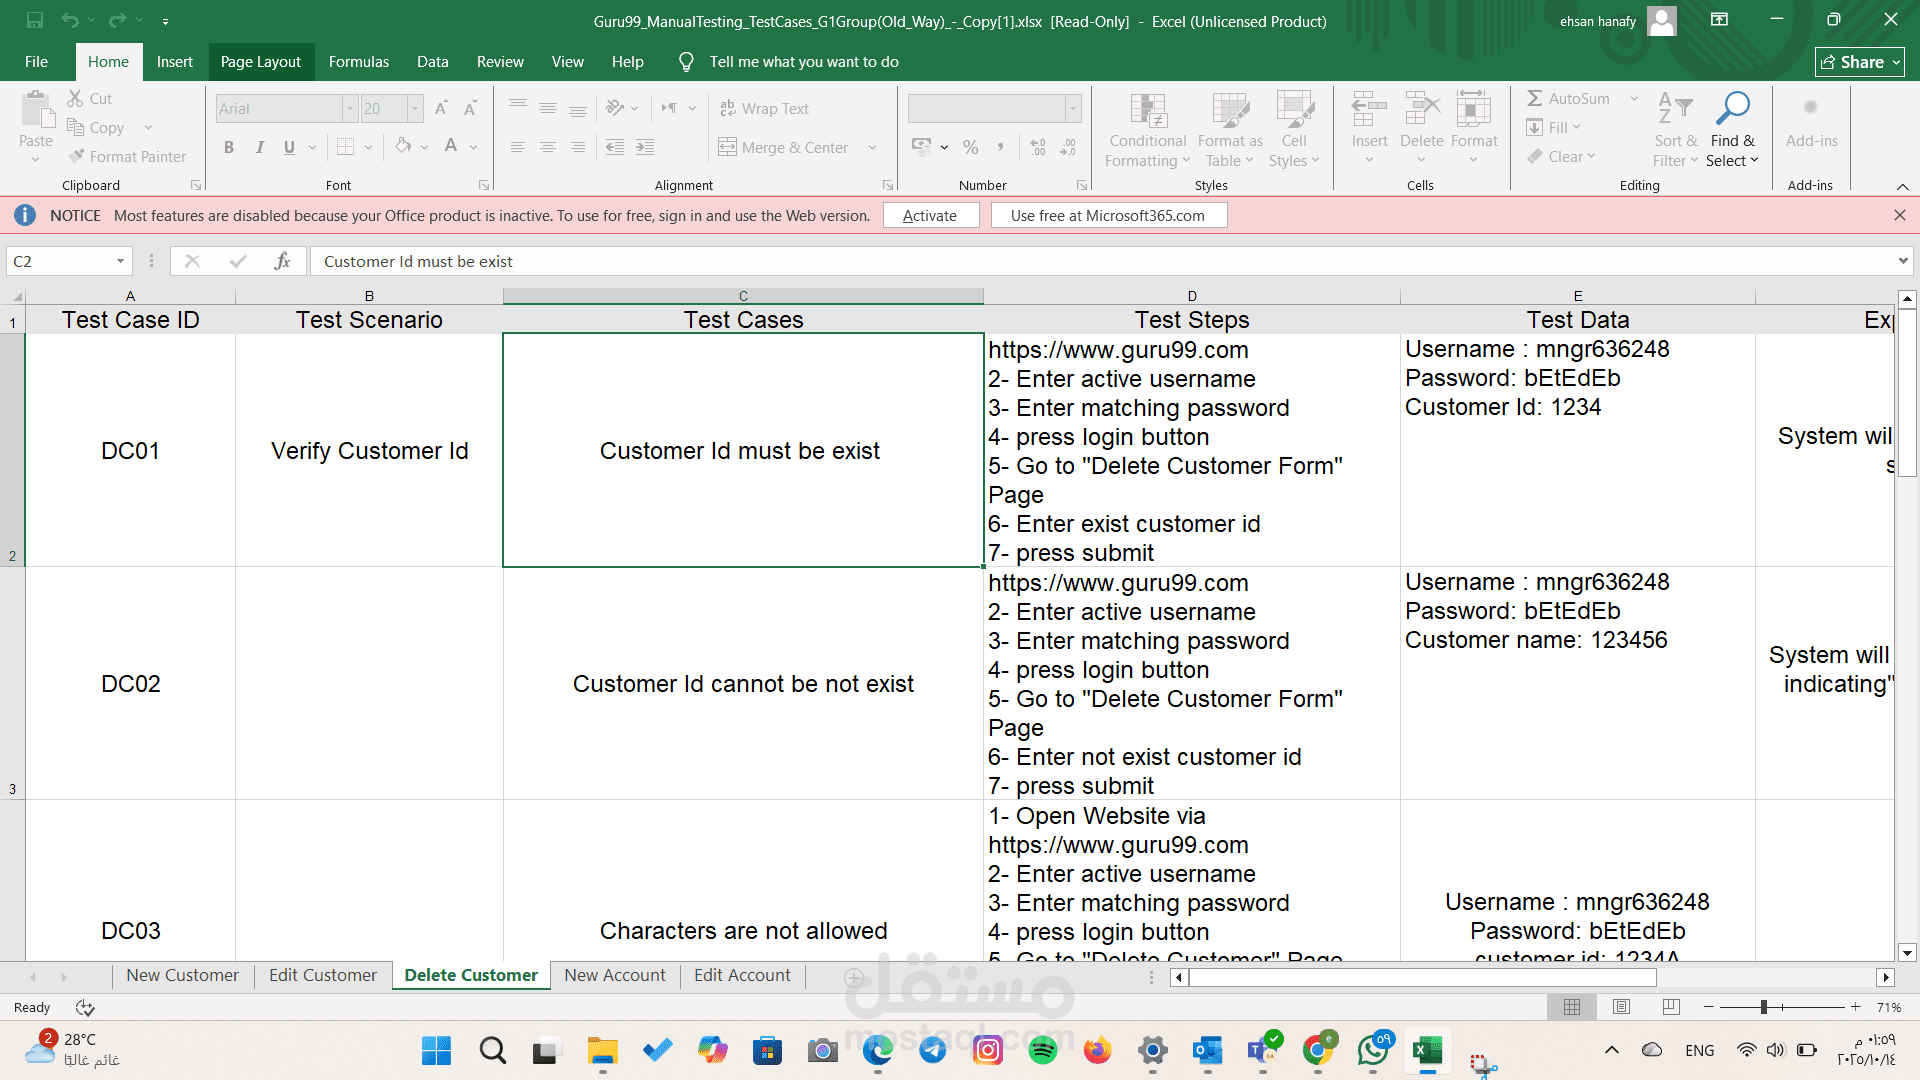1920x1080 pixels.
Task: Click the Tell me lightbulb icon
Action: pyautogui.click(x=686, y=62)
